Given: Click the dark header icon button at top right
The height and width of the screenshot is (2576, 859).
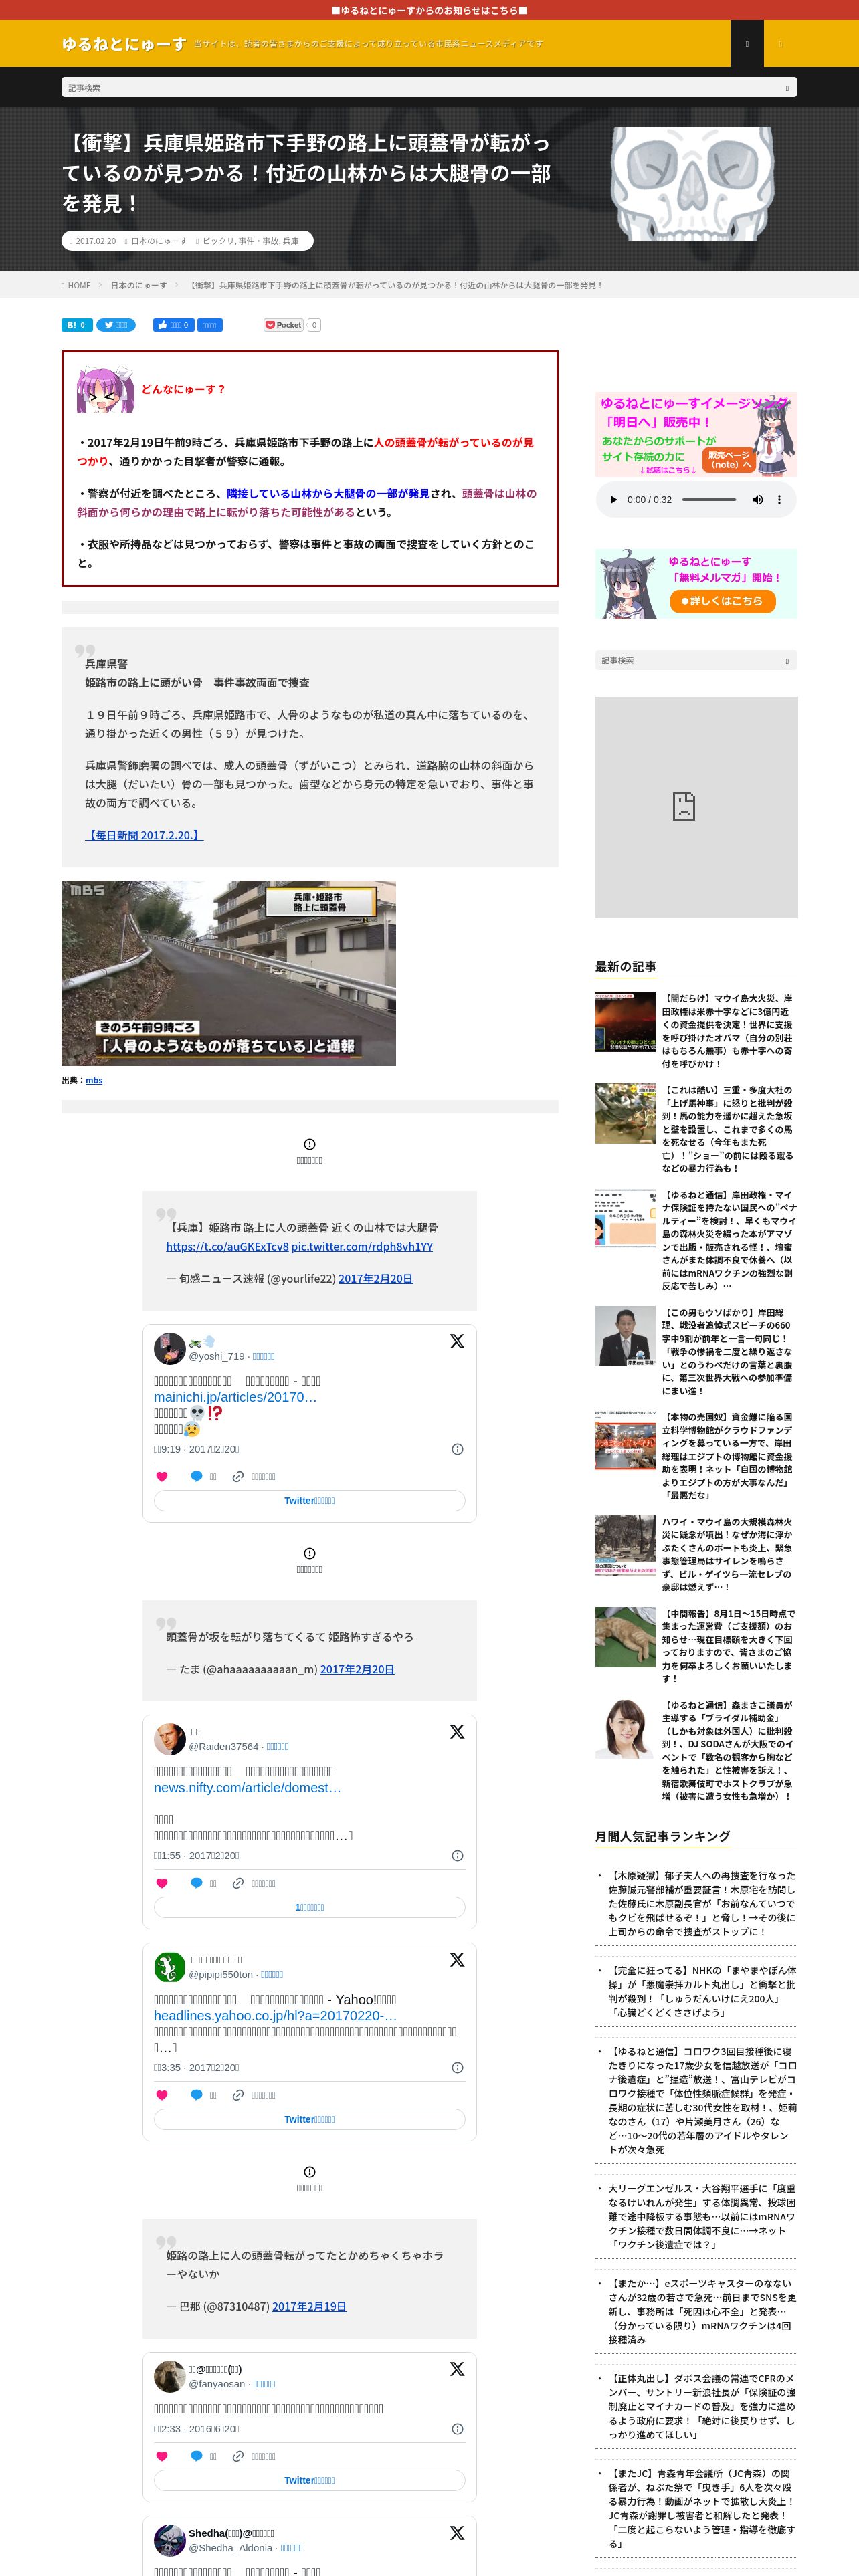Looking at the screenshot, I should [x=747, y=44].
